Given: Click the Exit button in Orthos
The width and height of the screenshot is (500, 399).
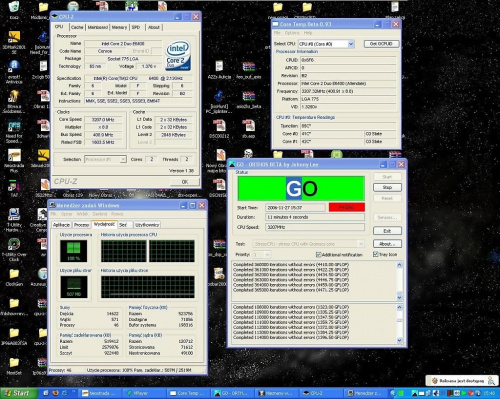Looking at the screenshot, I should tap(387, 231).
